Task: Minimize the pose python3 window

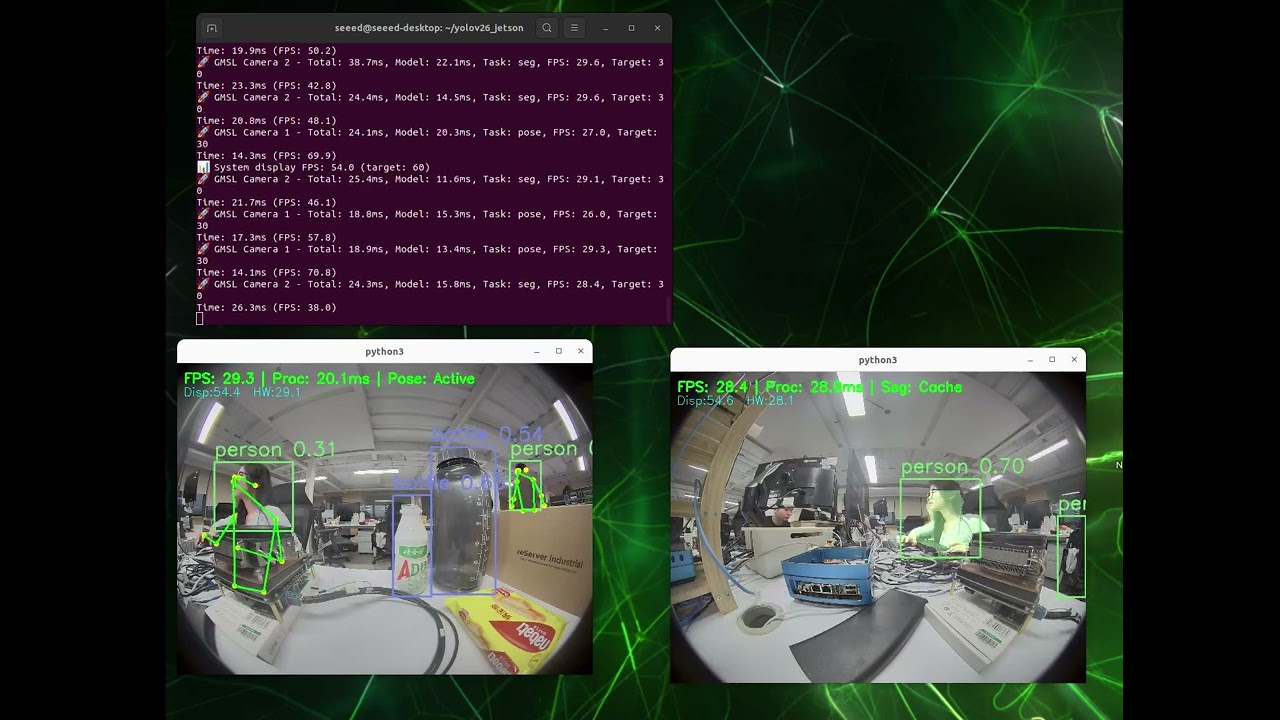Action: click(537, 351)
